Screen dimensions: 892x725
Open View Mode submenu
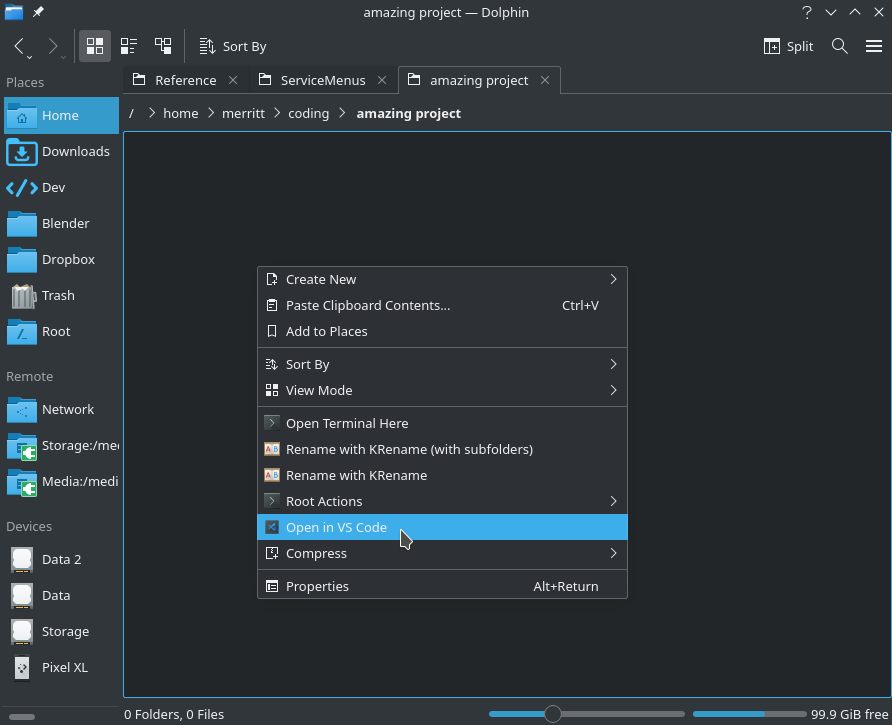click(x=442, y=390)
